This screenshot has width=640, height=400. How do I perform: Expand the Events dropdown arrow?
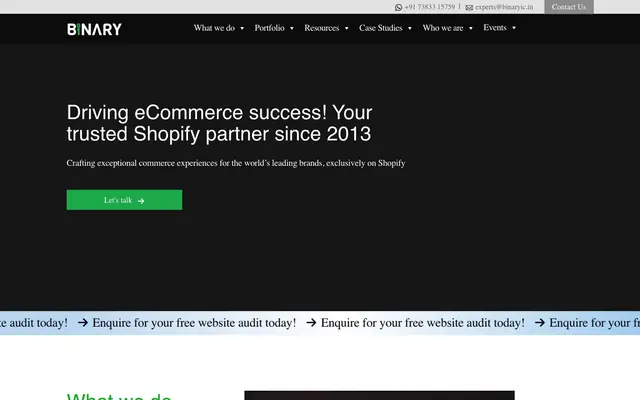(x=514, y=28)
